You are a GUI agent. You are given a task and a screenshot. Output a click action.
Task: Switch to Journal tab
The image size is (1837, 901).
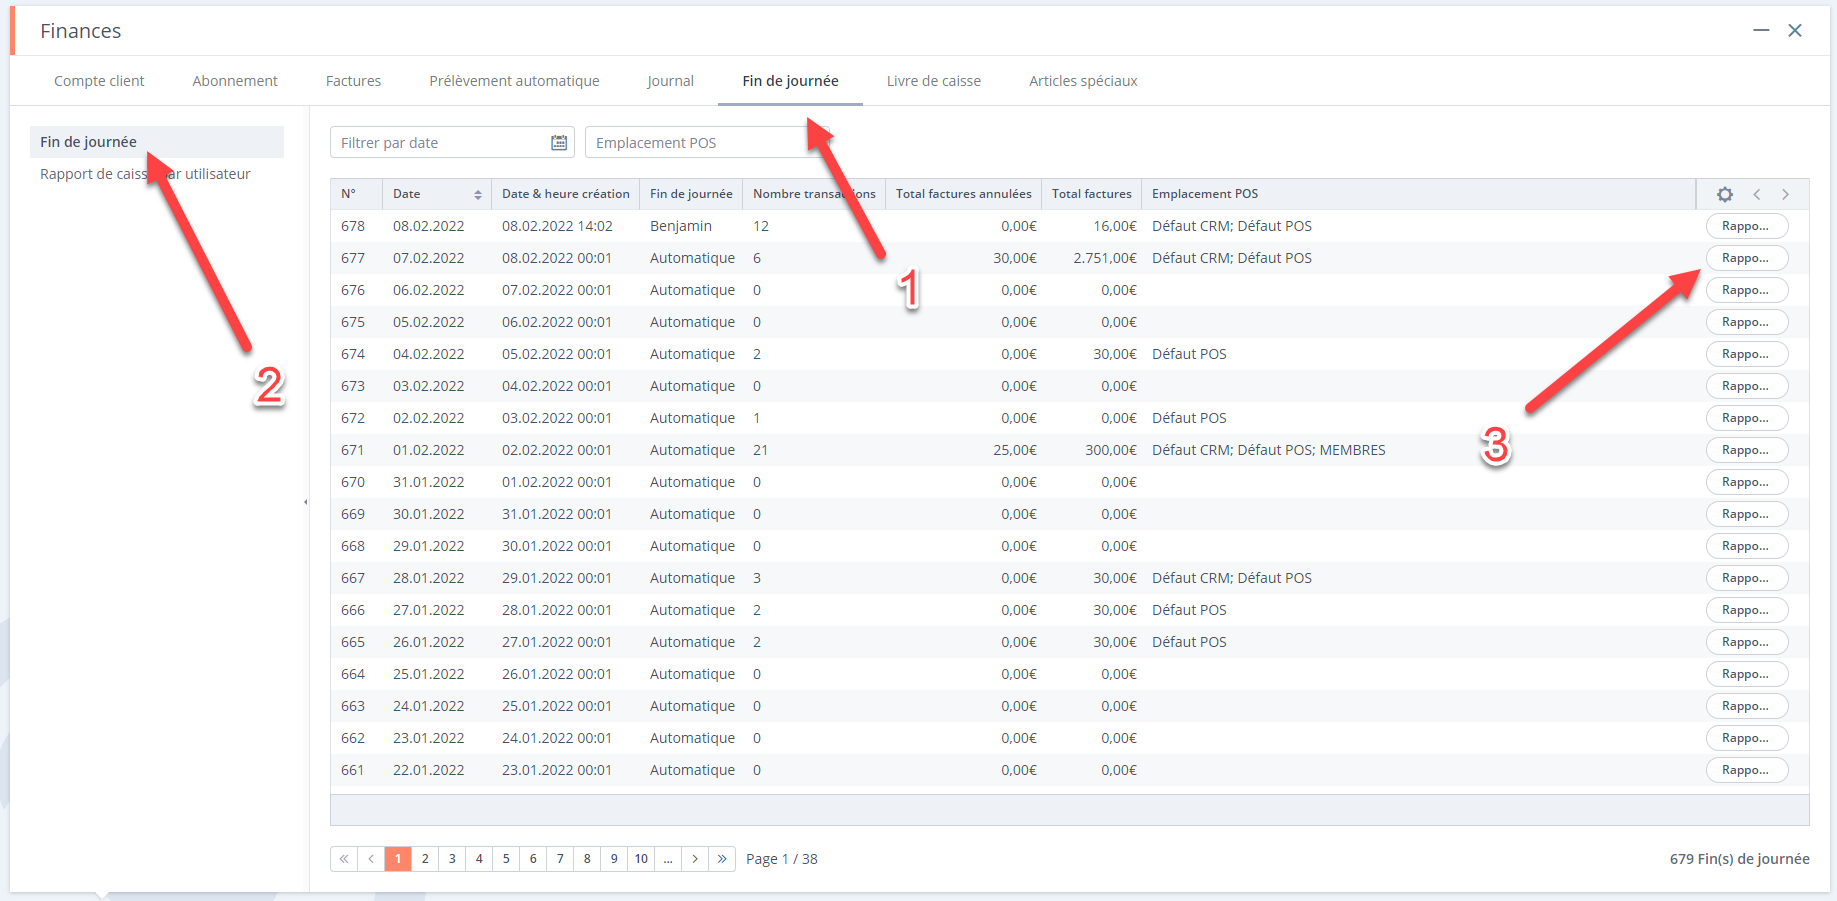tap(670, 81)
